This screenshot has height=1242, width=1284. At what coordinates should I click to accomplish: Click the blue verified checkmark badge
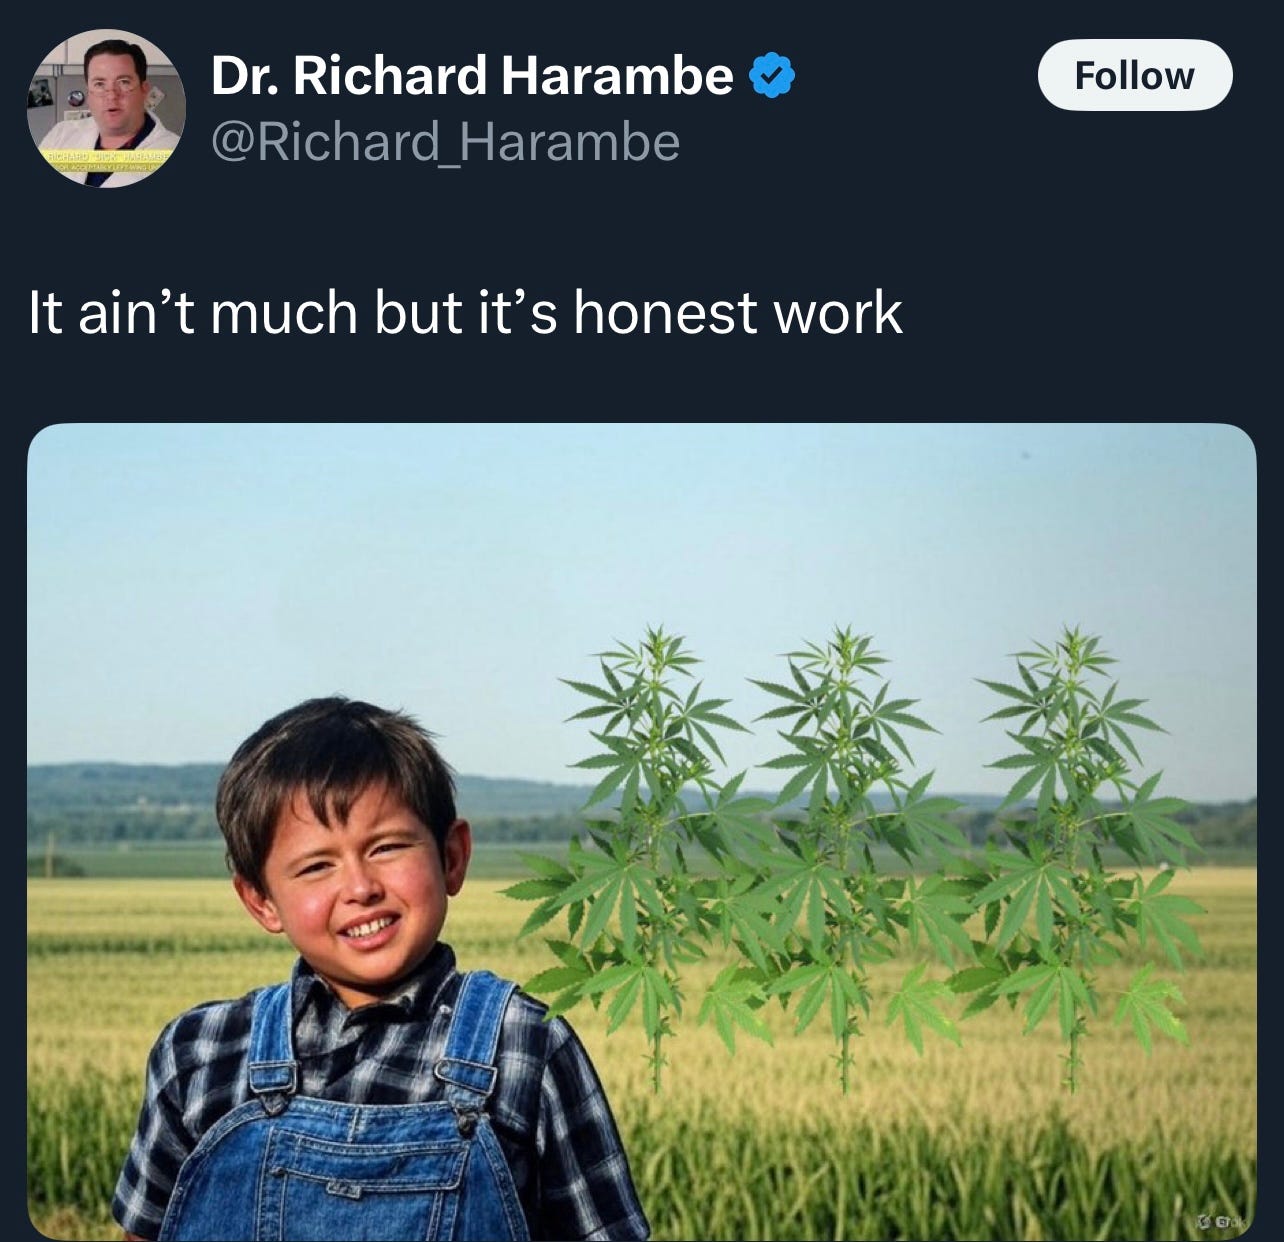[772, 78]
